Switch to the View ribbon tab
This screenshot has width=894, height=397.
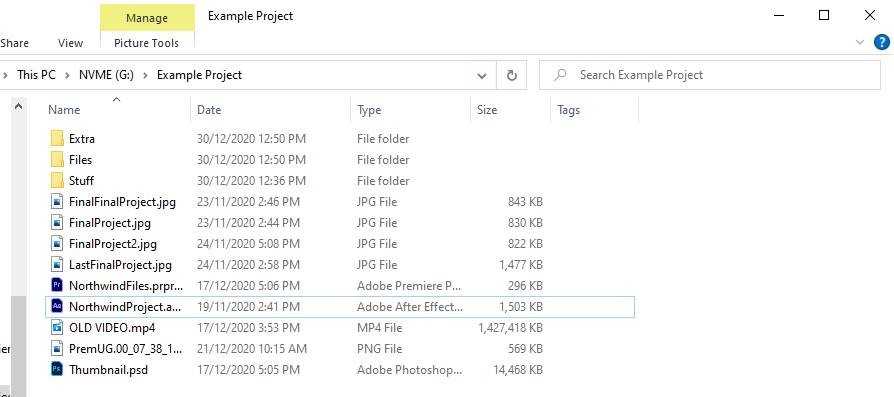pyautogui.click(x=70, y=43)
